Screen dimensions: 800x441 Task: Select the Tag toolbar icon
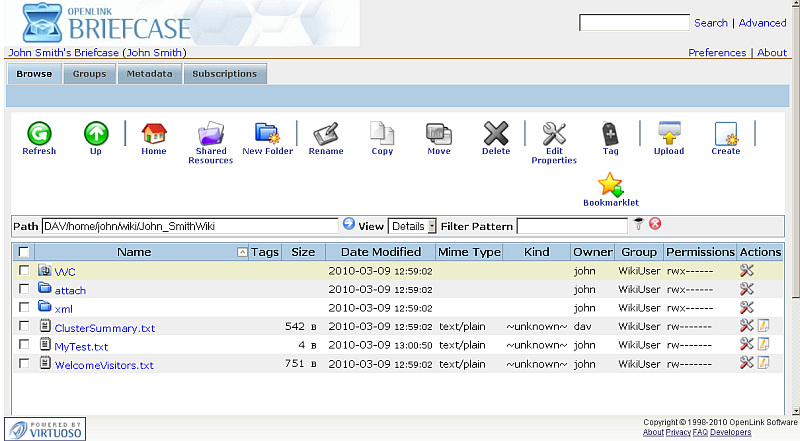click(610, 134)
